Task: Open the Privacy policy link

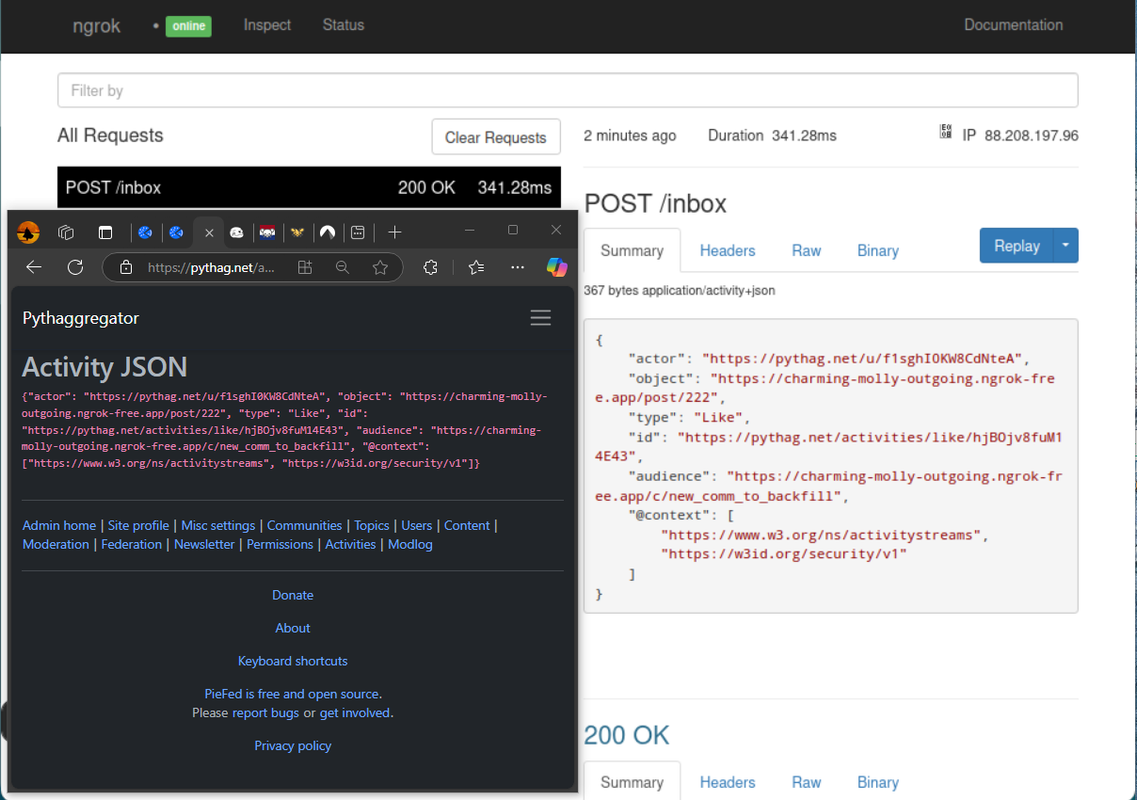Action: point(293,746)
